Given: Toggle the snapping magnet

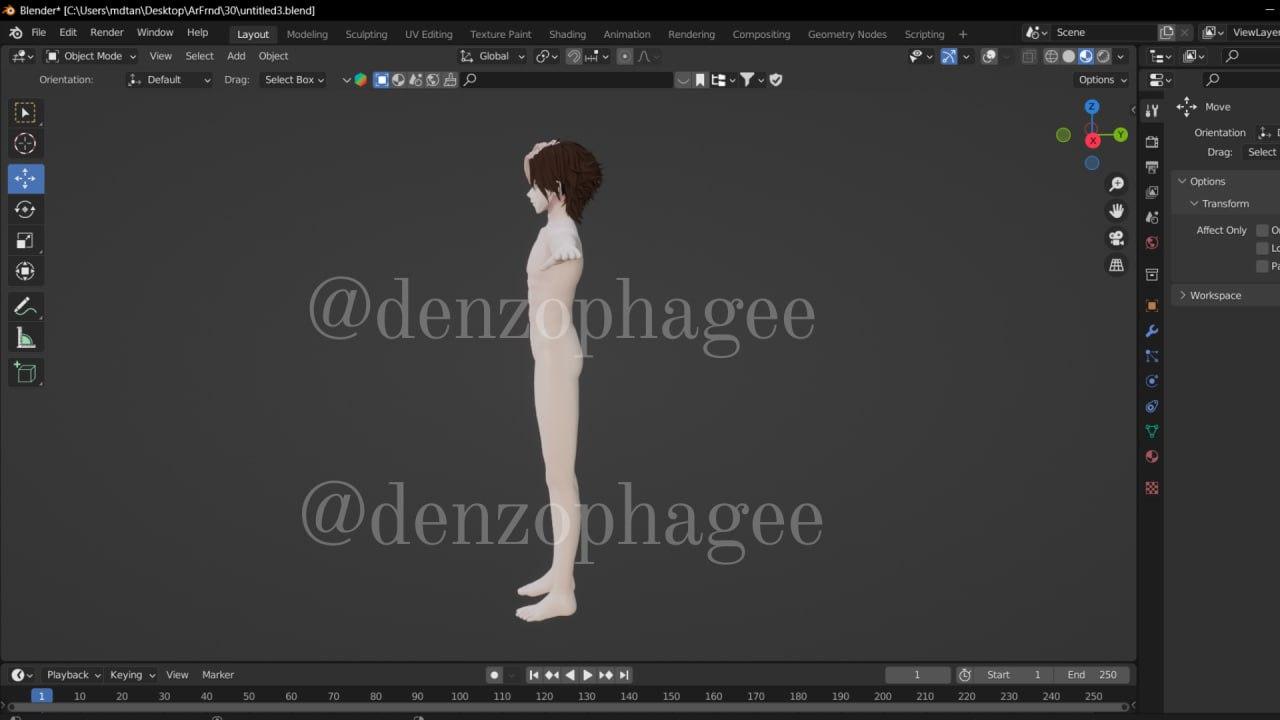Looking at the screenshot, I should (x=574, y=56).
